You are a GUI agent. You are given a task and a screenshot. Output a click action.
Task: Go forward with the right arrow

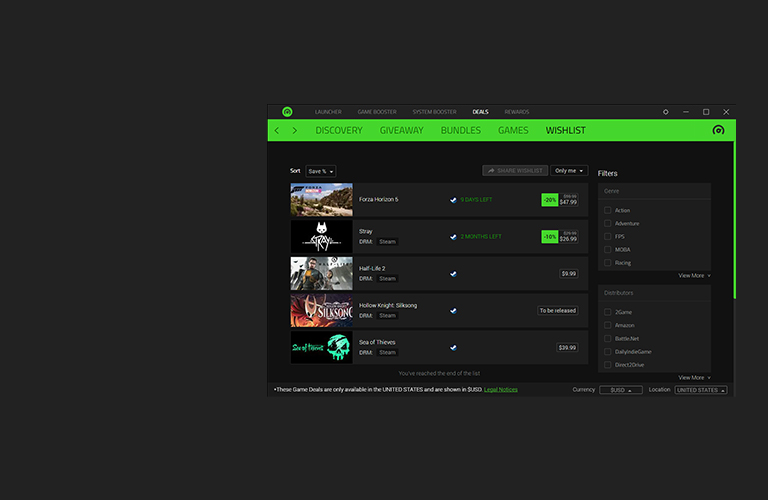click(x=295, y=131)
